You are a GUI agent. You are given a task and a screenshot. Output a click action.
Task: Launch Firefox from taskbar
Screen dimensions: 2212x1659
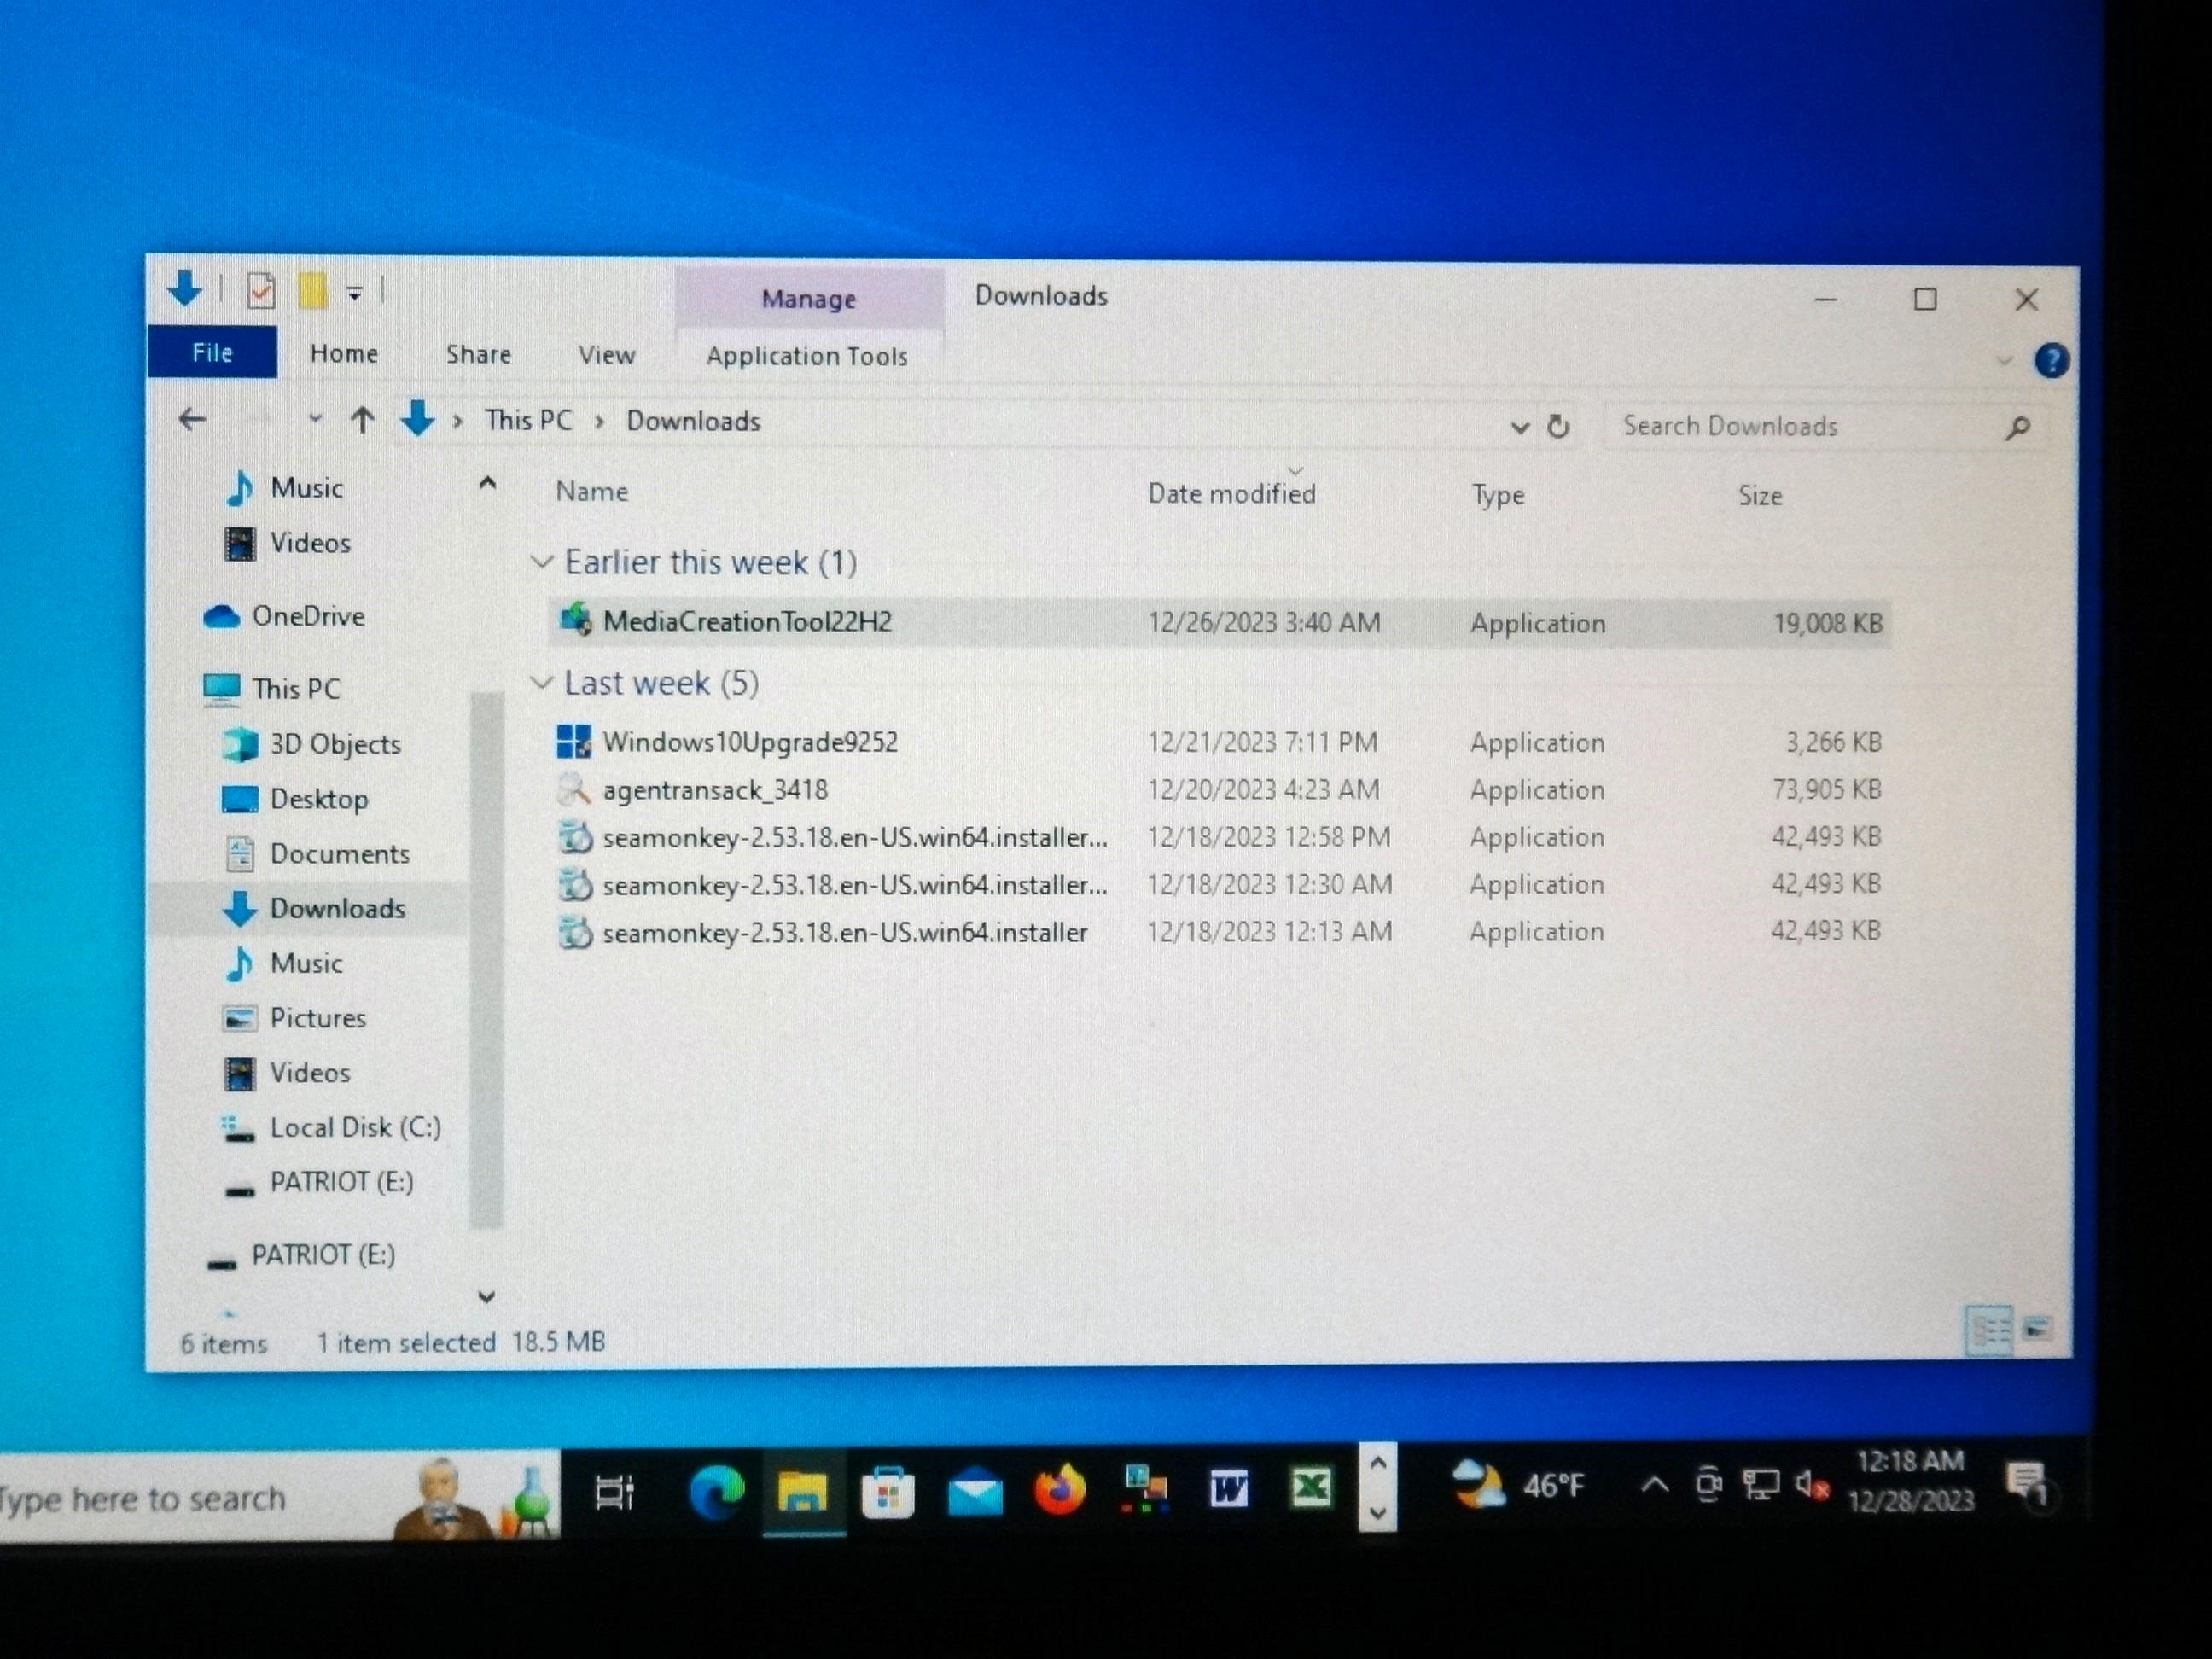click(x=1059, y=1491)
